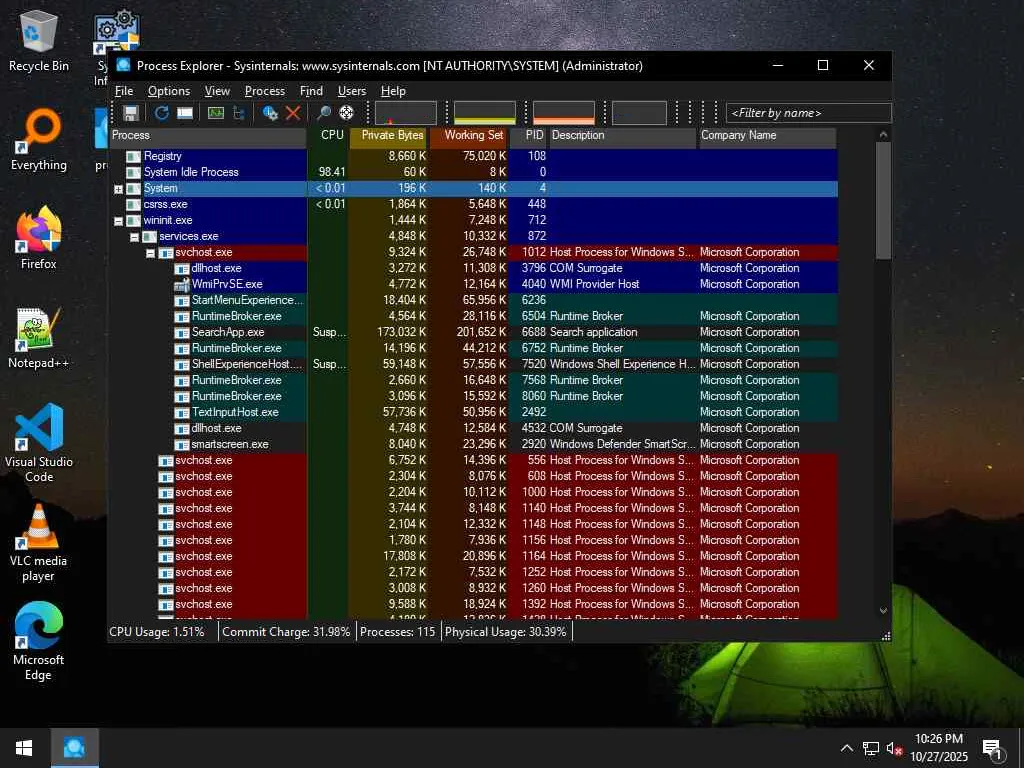
Task: Open the fourth empty I/O mini graph
Action: 639,113
